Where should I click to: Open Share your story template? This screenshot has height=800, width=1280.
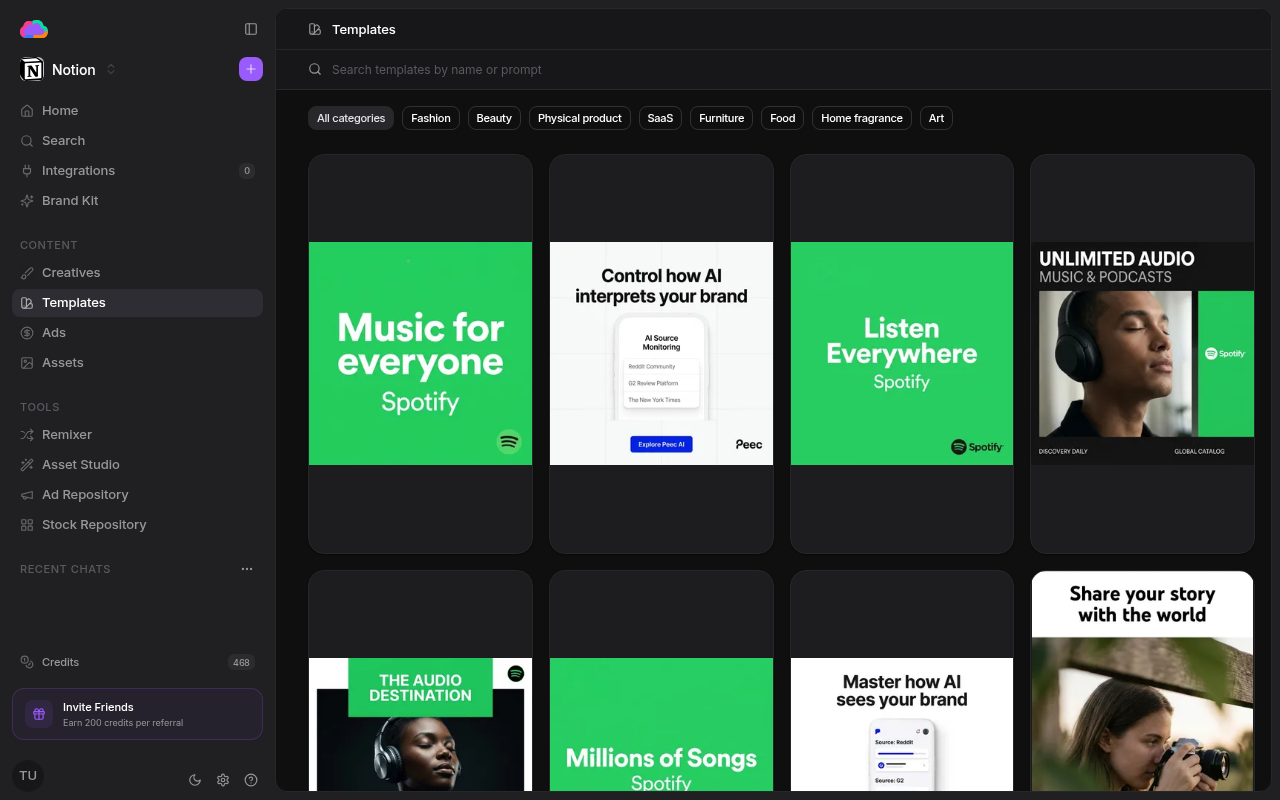pos(1142,681)
